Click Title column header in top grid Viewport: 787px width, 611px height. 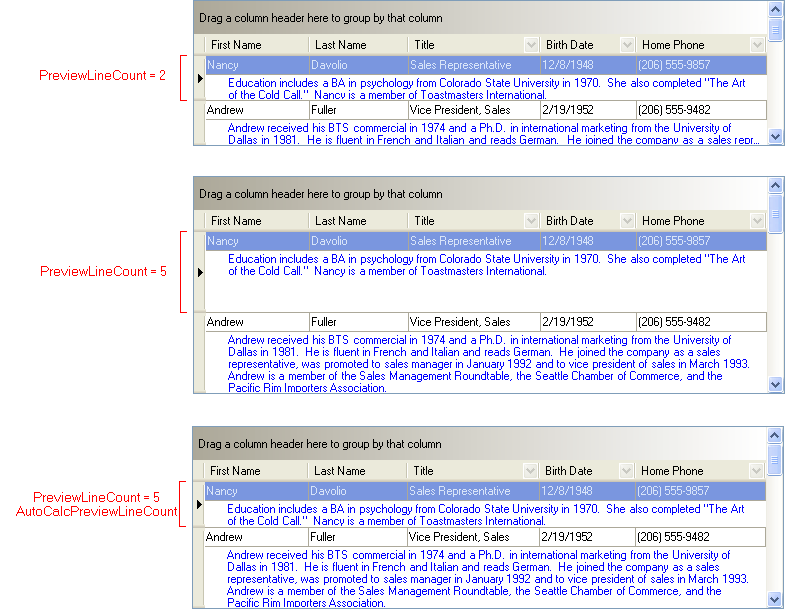[473, 45]
